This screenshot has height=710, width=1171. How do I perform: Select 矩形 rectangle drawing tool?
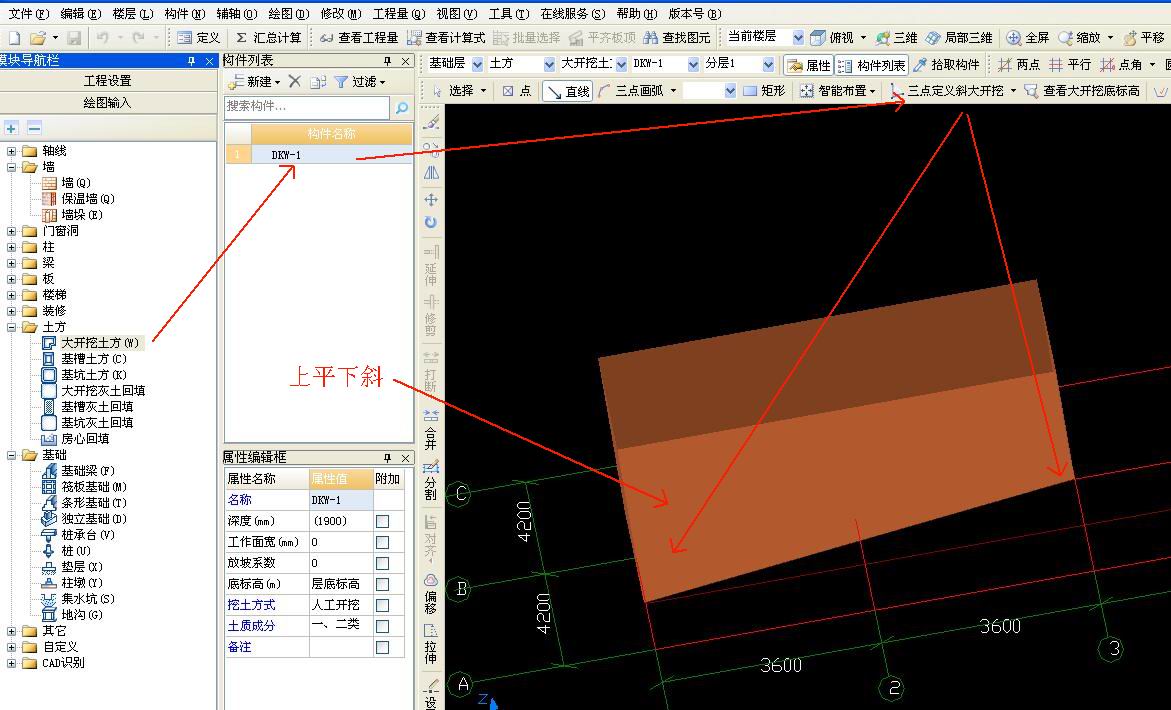[x=765, y=91]
